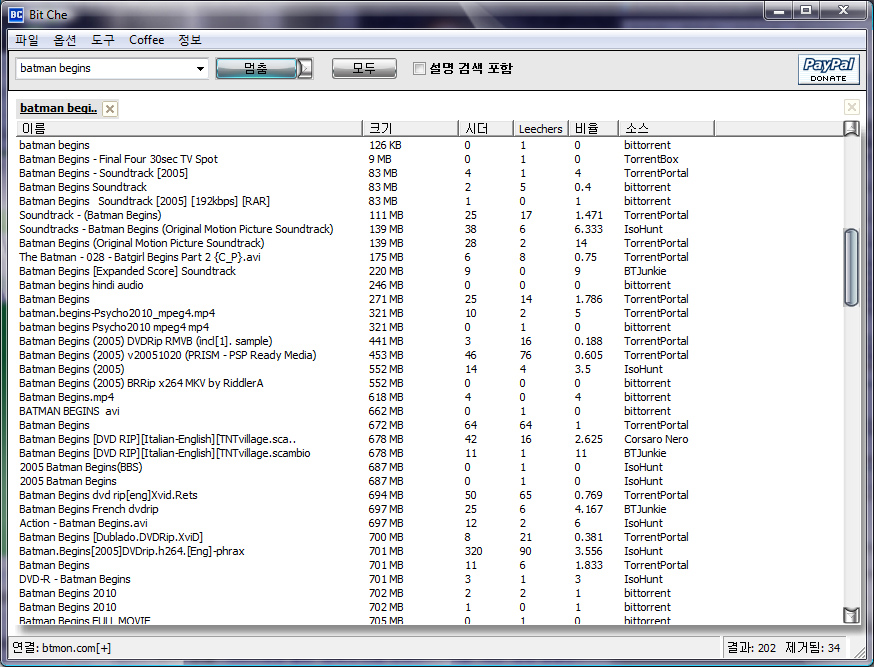Open the 도구 menu
874x667 pixels.
click(103, 40)
